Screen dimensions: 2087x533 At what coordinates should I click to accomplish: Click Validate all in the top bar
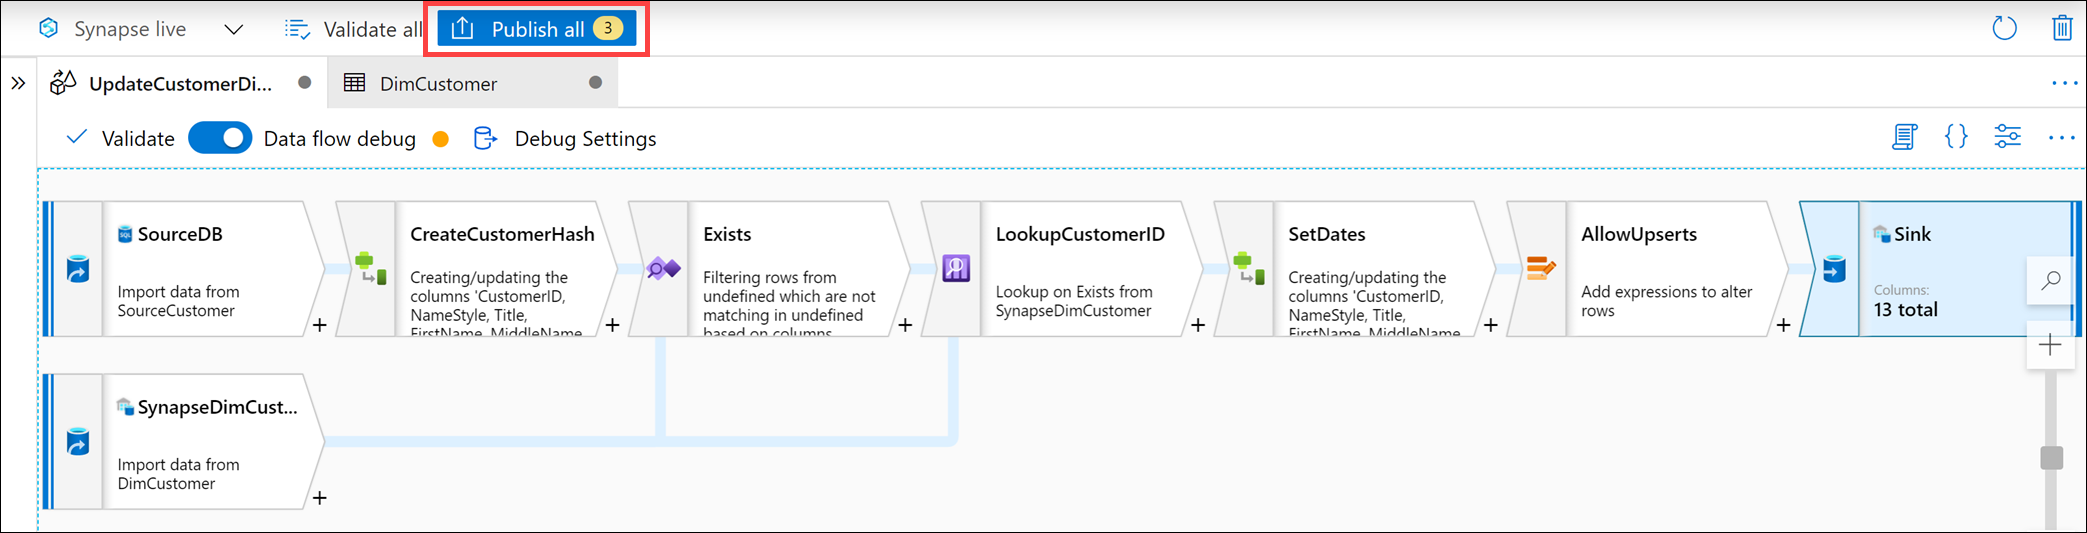point(353,29)
